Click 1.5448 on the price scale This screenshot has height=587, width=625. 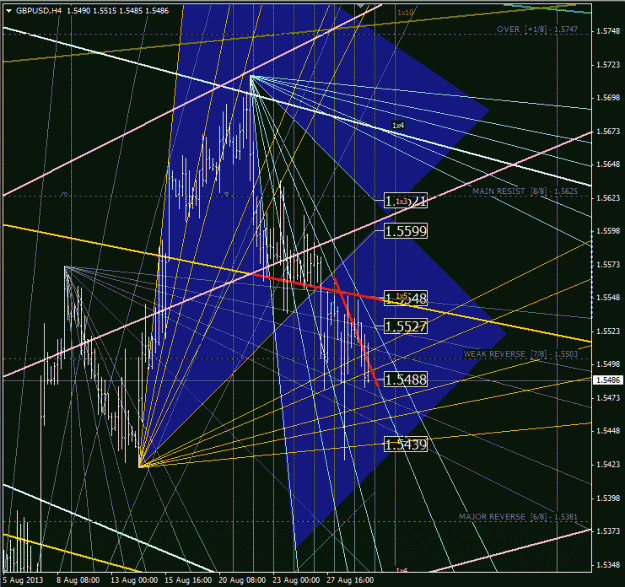coord(608,431)
